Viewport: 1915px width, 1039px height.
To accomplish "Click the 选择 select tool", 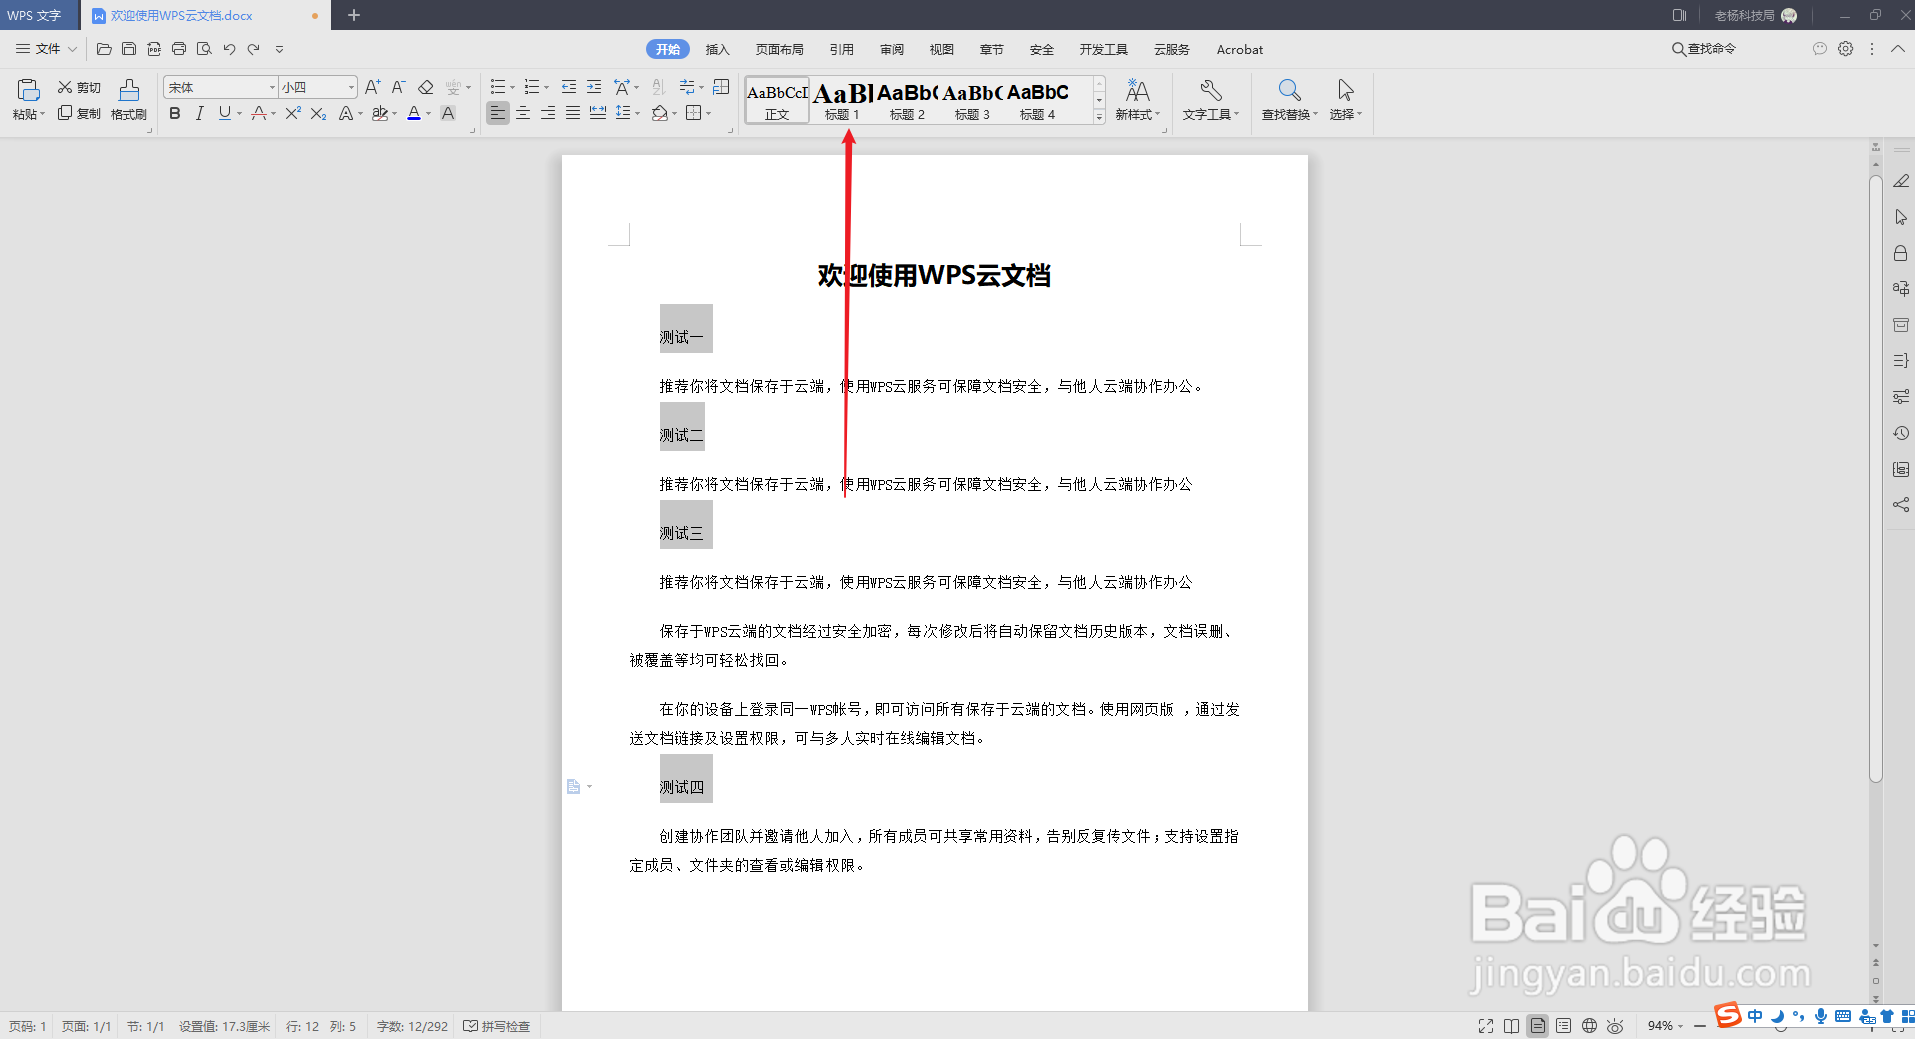I will point(1346,100).
